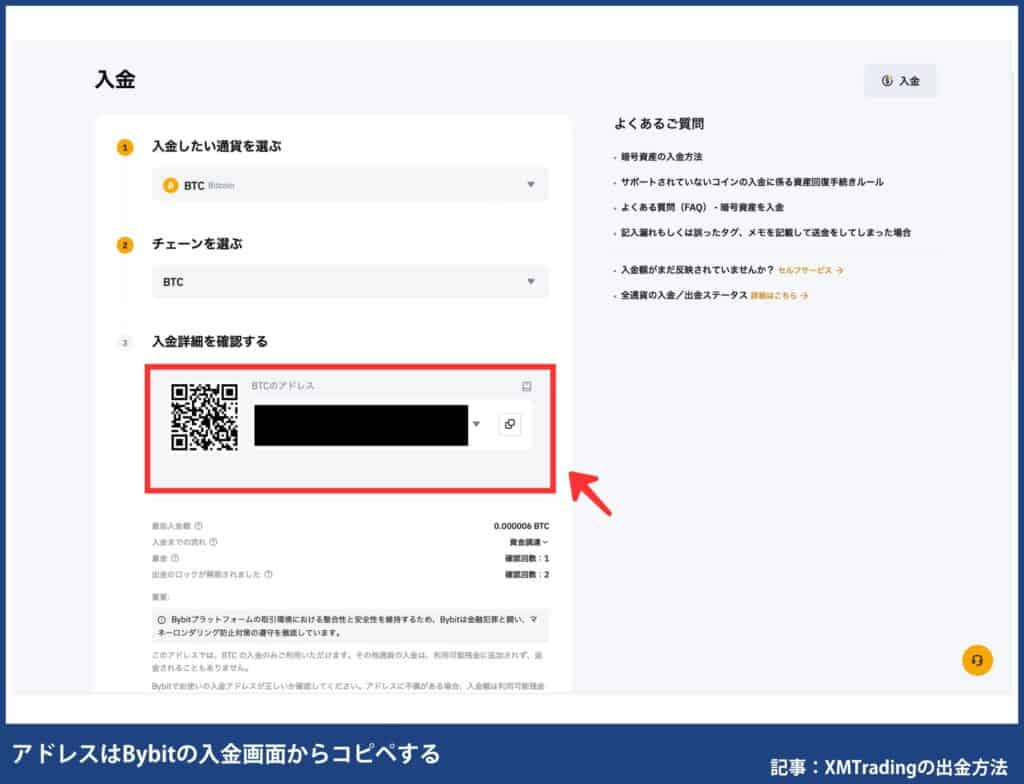Click the BTC deposit QR code
Screen dimensions: 1024x784
[x=204, y=417]
